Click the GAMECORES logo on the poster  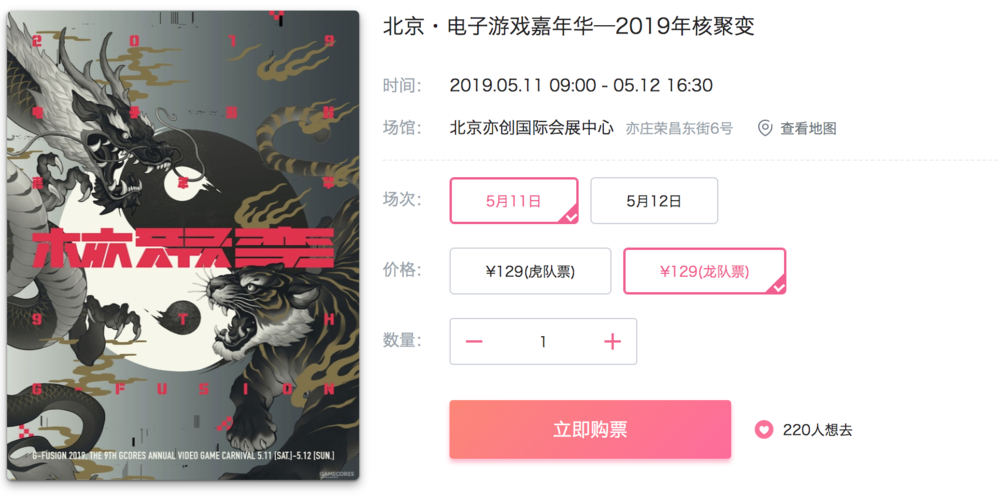tap(337, 474)
